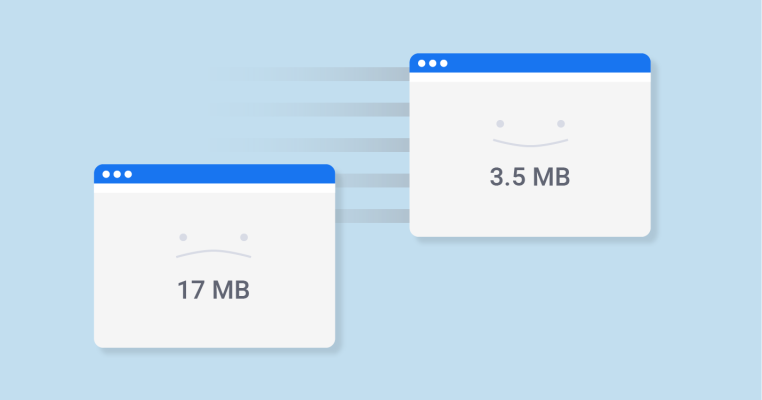Click the white address strip of the 3.5 MB window
Image resolution: width=762 pixels, height=400 pixels.
[530, 77]
